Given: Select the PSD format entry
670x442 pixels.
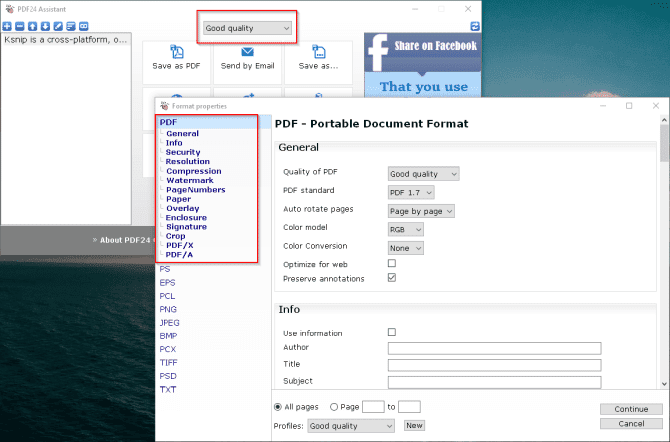Looking at the screenshot, I should [168, 376].
